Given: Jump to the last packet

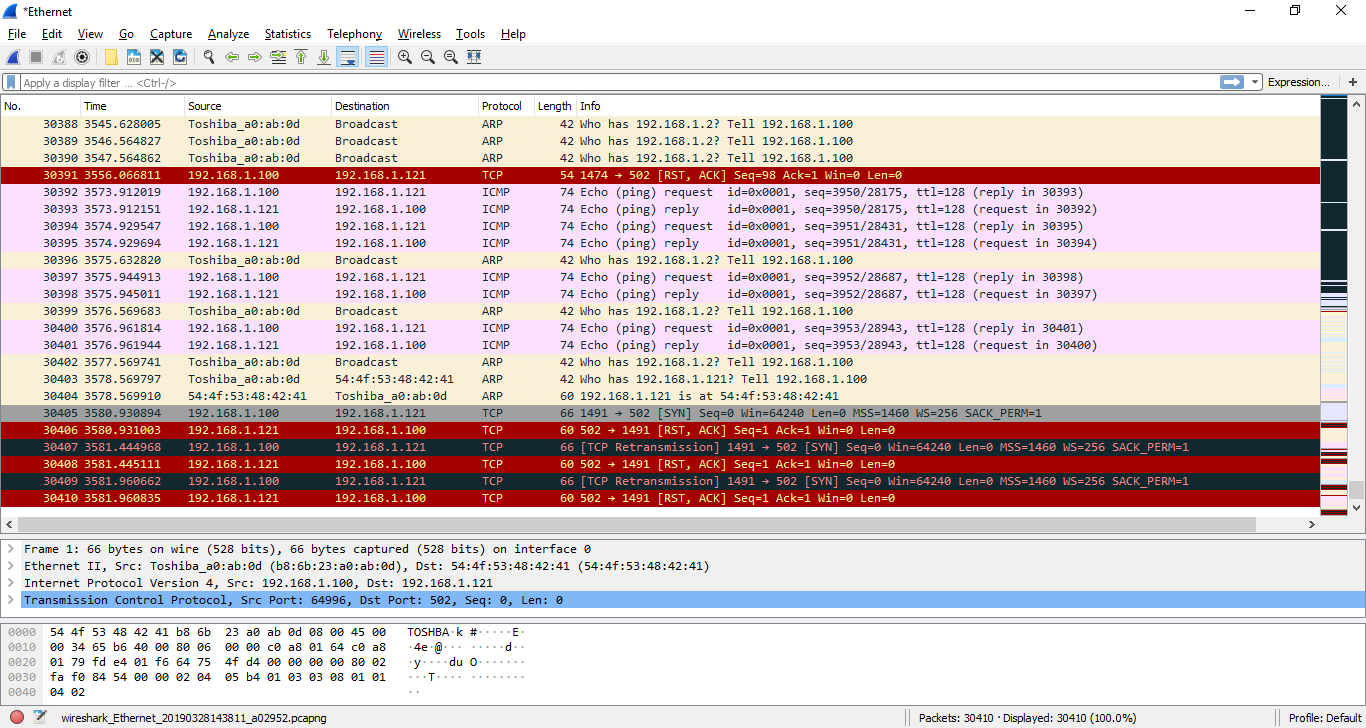Looking at the screenshot, I should [324, 57].
